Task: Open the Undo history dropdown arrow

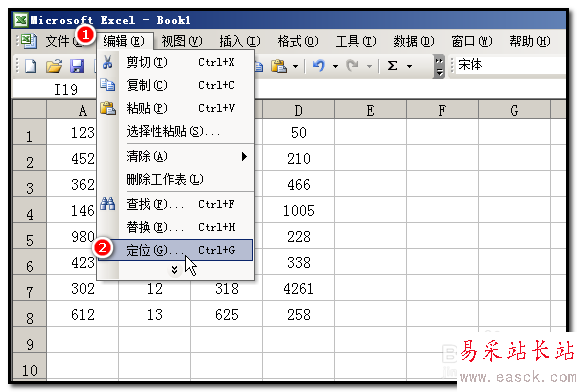Action: (x=335, y=67)
